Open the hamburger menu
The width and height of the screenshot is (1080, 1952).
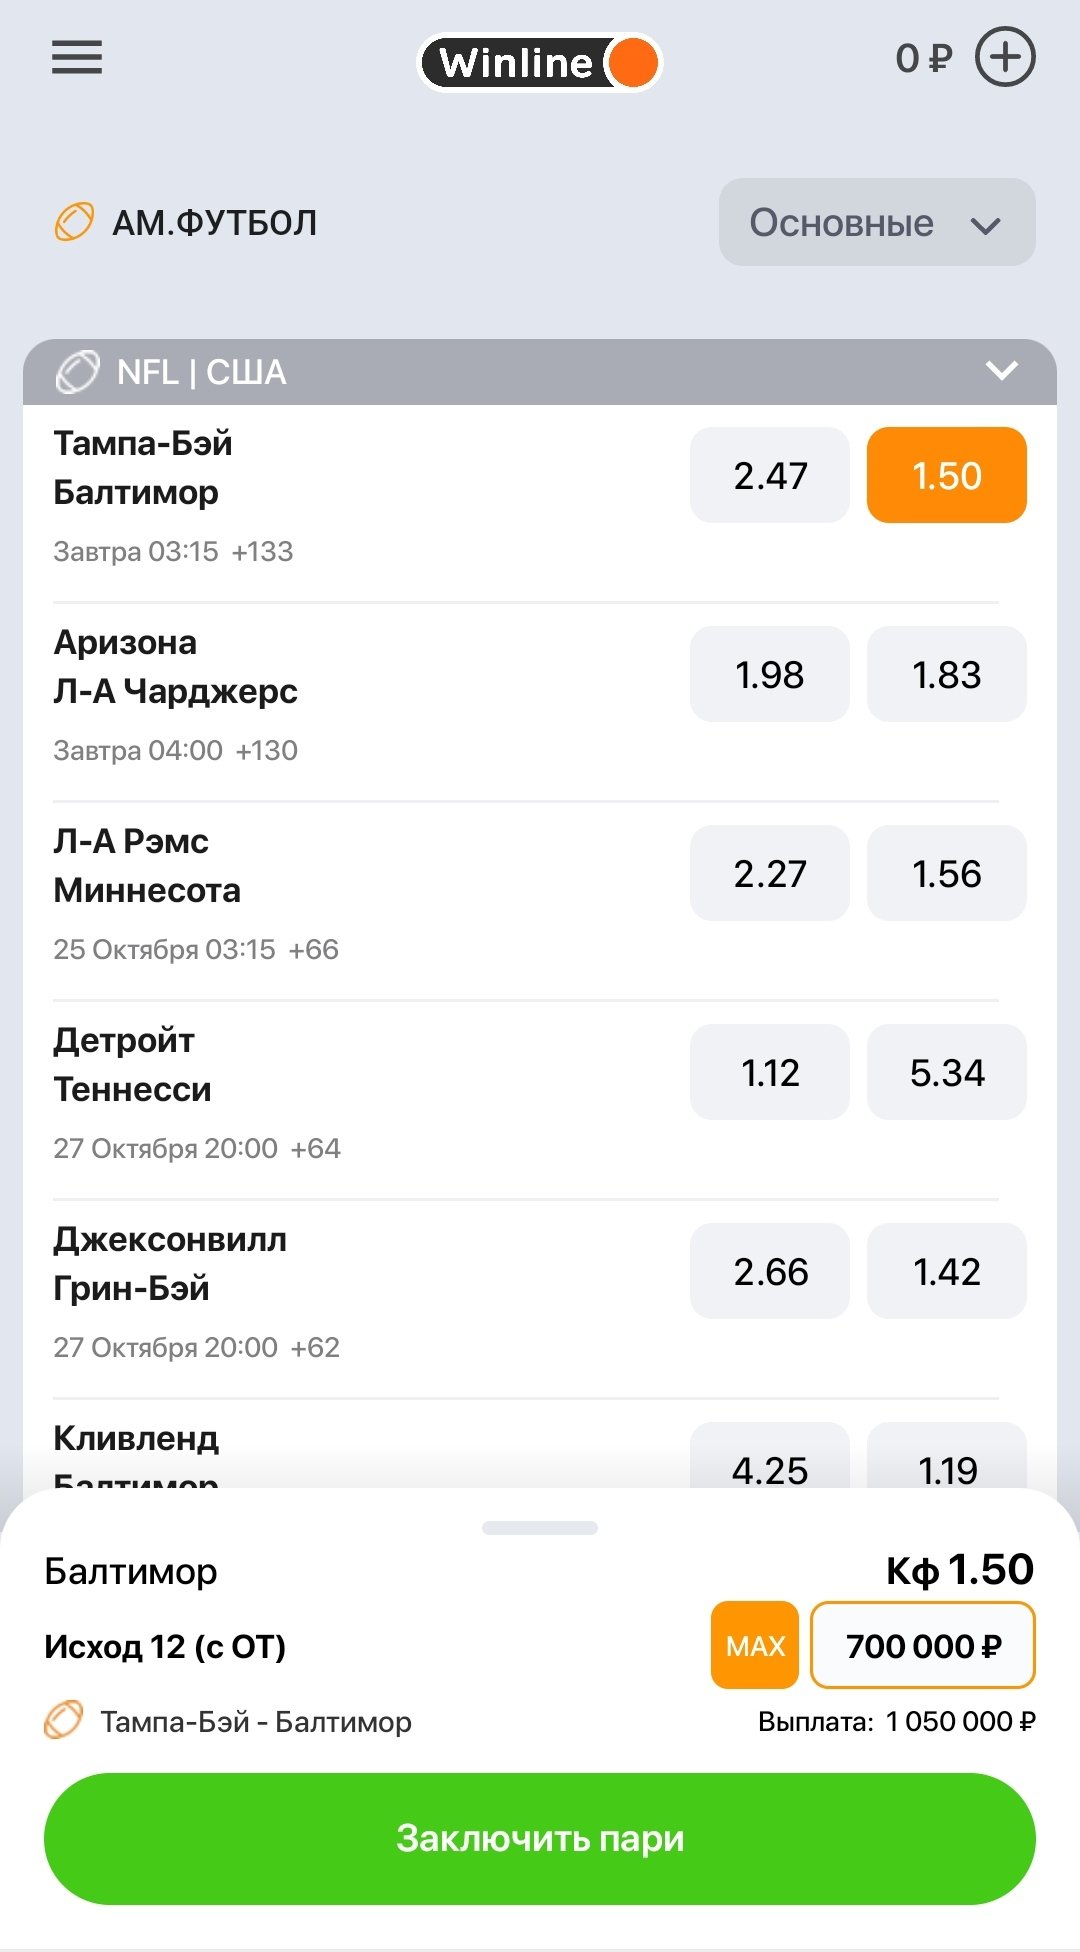click(77, 58)
